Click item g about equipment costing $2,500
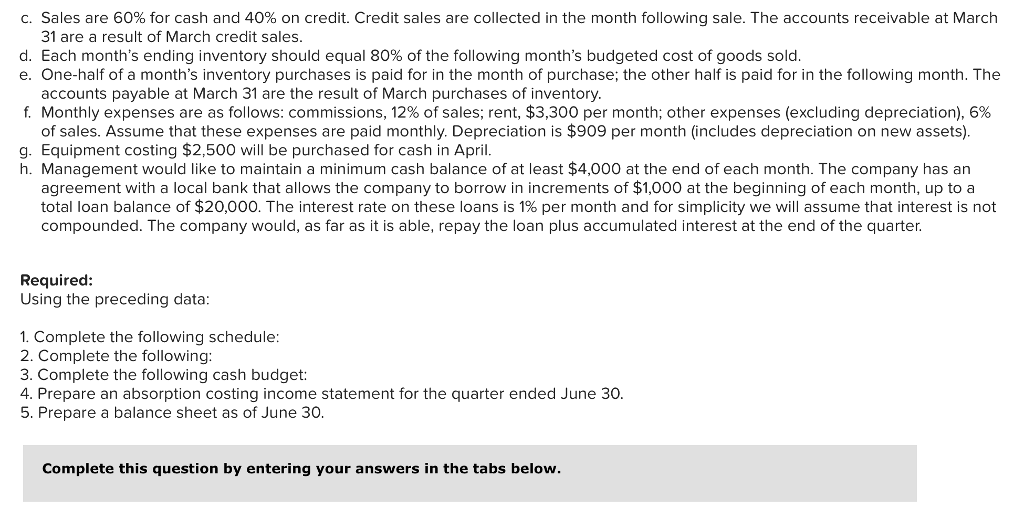 click(x=256, y=150)
